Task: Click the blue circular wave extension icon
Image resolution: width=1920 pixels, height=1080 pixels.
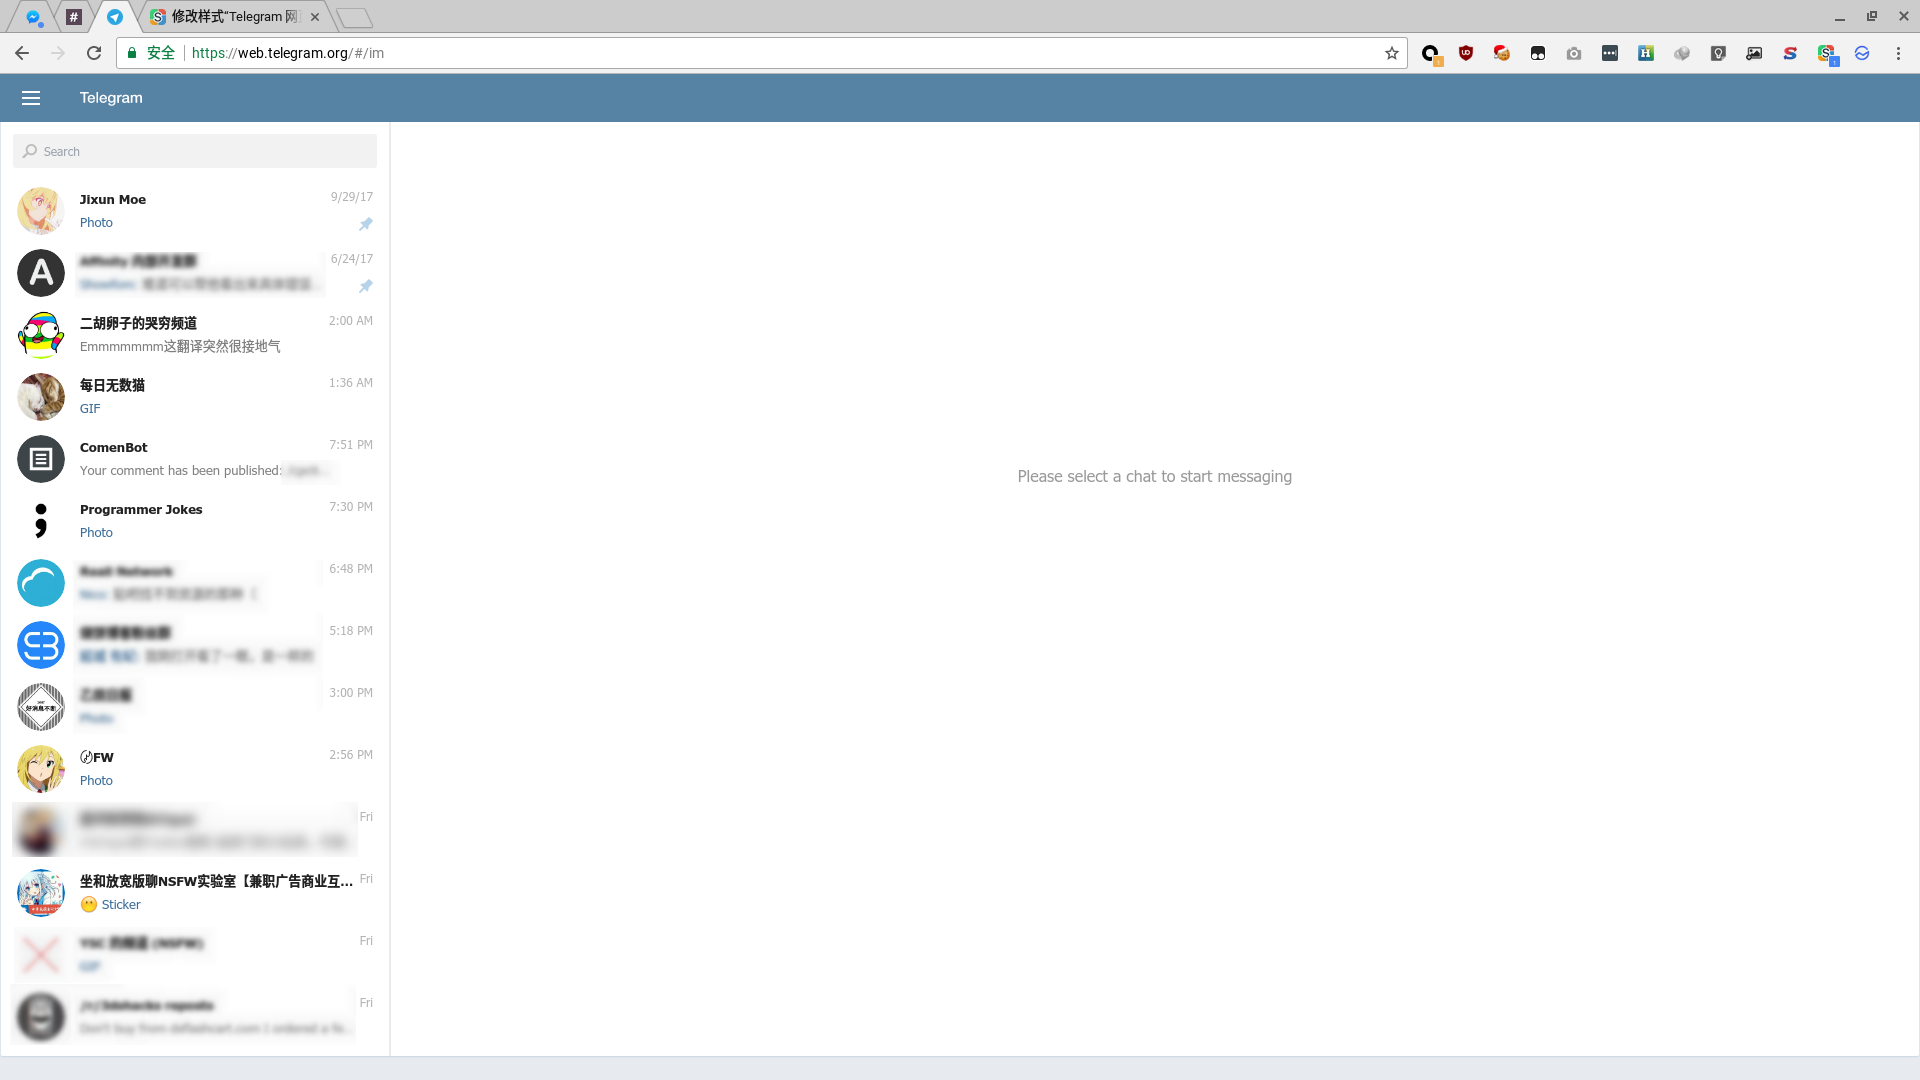Action: click(x=1862, y=53)
